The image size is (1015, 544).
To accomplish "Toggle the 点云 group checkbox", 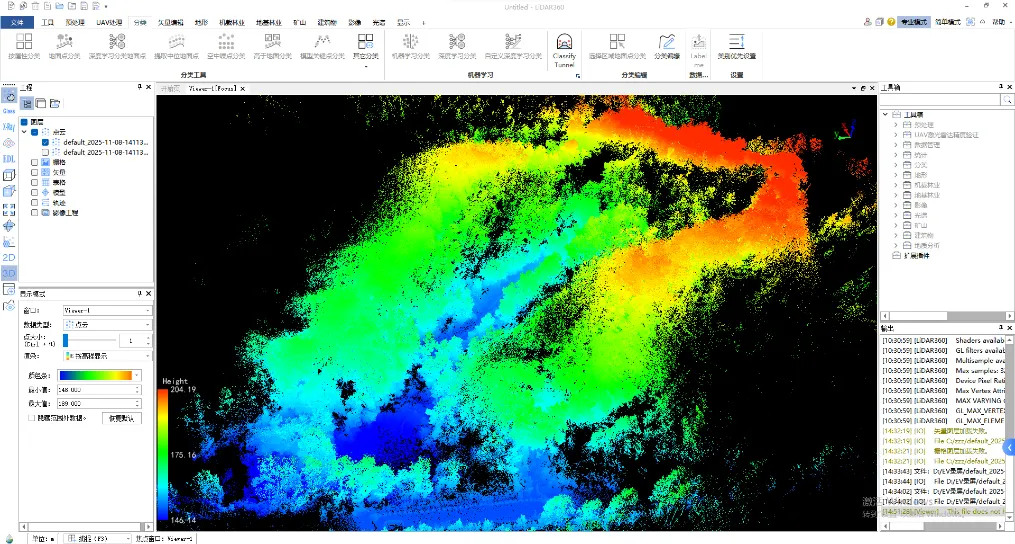I will pyautogui.click(x=34, y=132).
